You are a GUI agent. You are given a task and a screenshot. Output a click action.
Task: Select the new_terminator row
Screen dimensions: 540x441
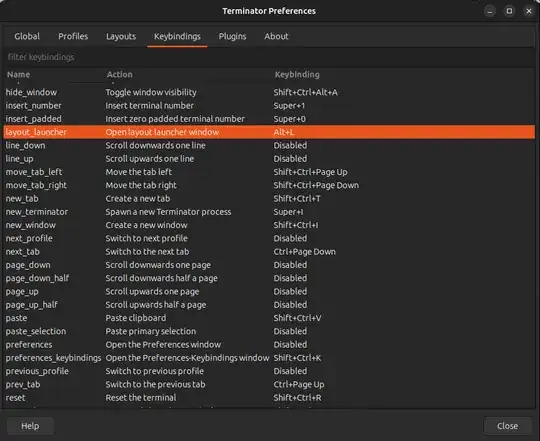[x=269, y=212]
